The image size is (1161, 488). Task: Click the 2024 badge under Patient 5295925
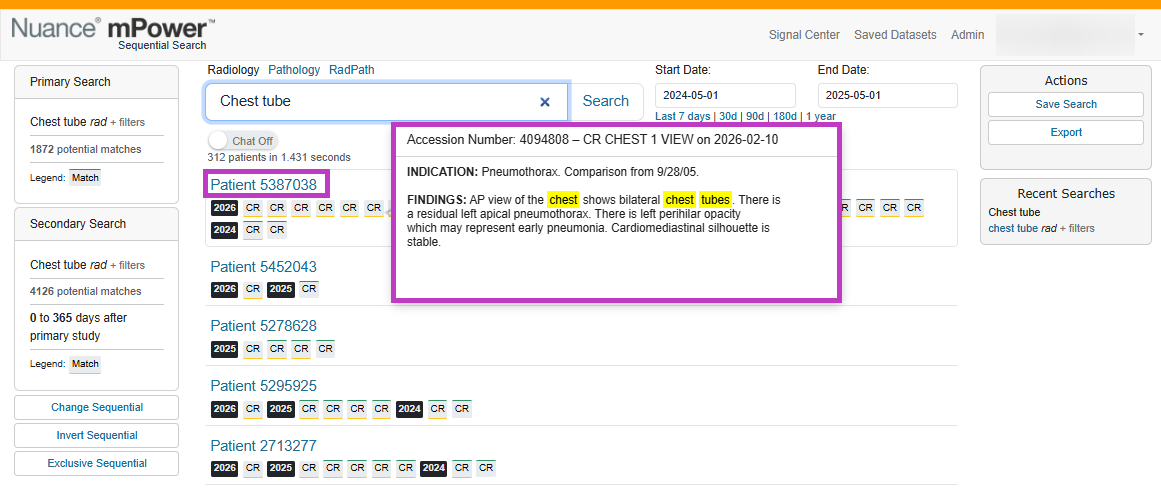(x=409, y=408)
